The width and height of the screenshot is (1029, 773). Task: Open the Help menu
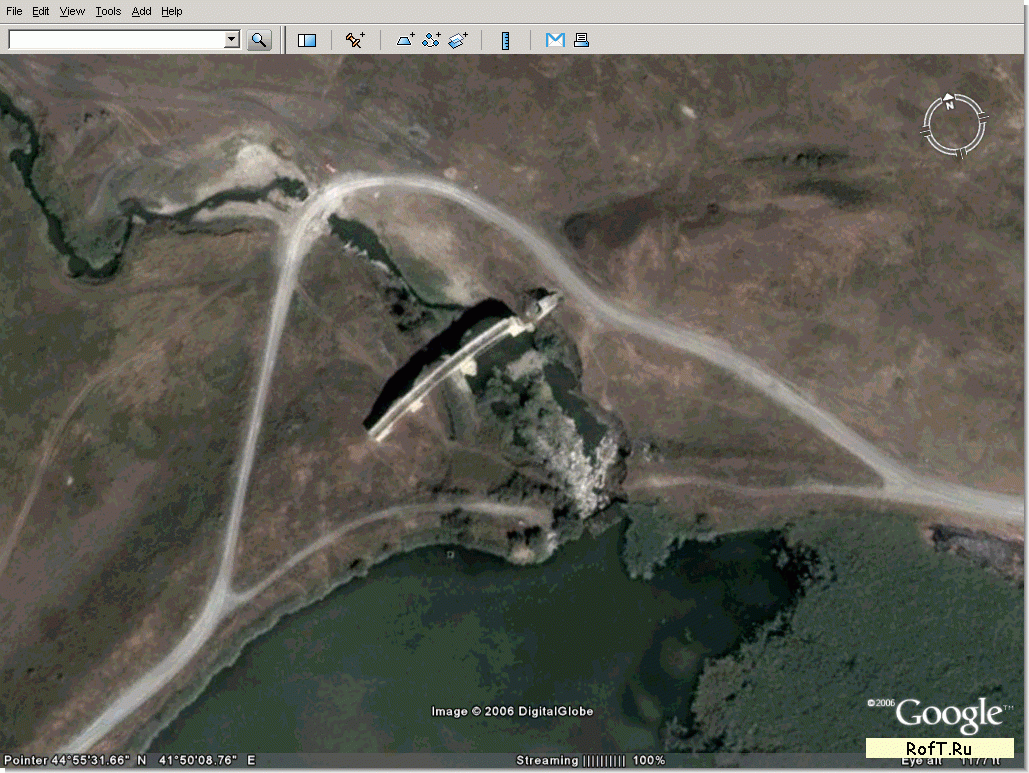172,11
